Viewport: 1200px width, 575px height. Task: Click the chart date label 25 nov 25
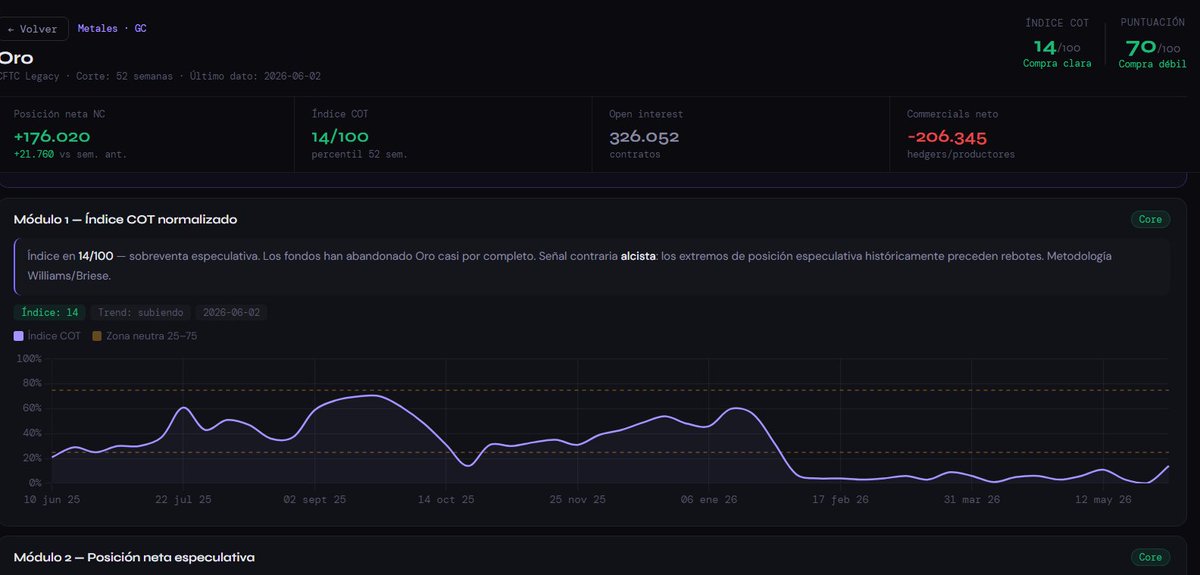pos(577,499)
